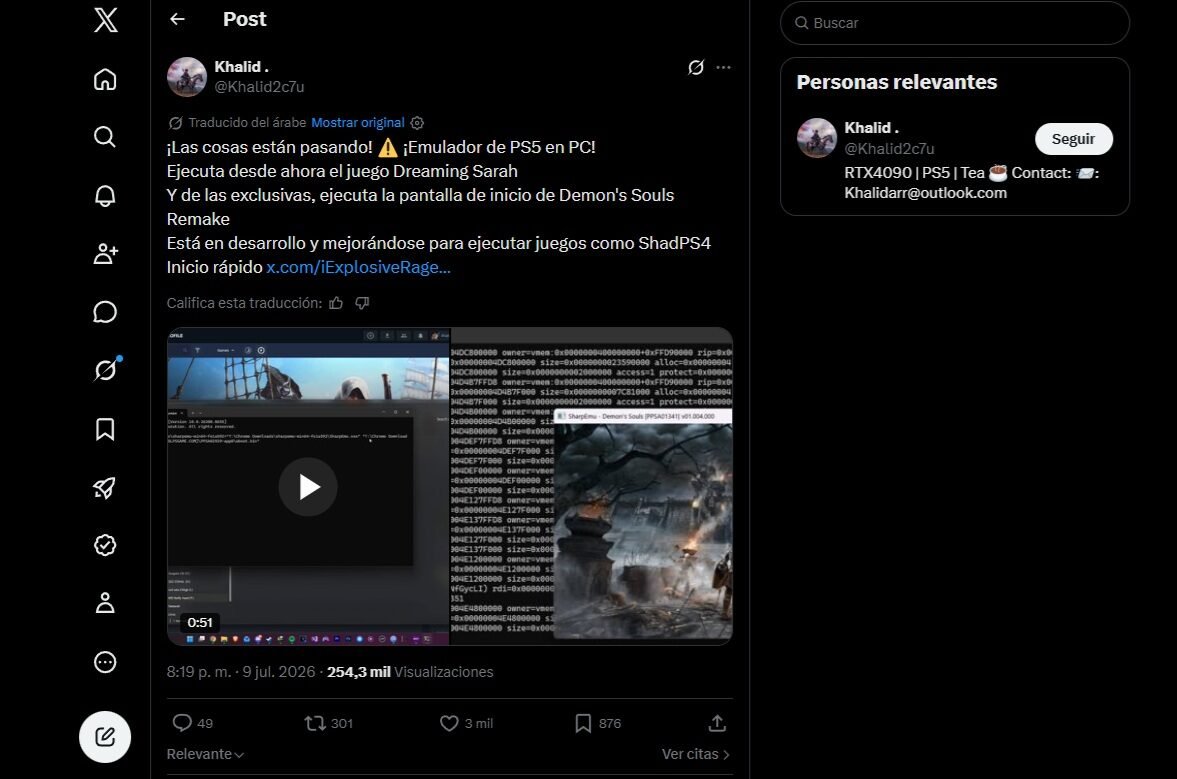Click the 254,3 mil Visualizaciones count

(410, 672)
